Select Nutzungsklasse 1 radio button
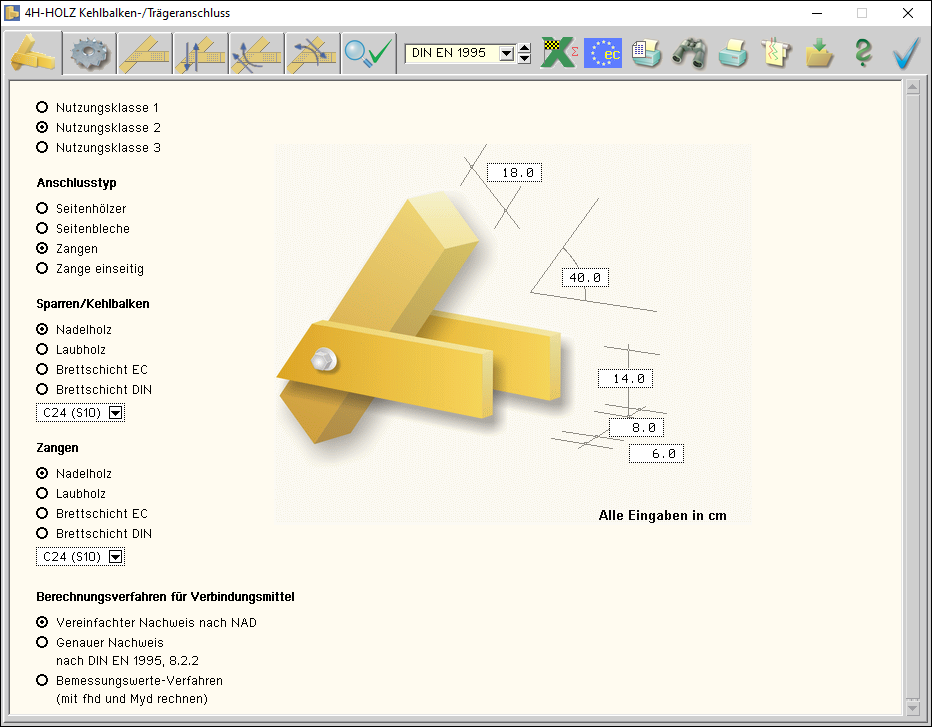The height and width of the screenshot is (727, 932). click(42, 107)
